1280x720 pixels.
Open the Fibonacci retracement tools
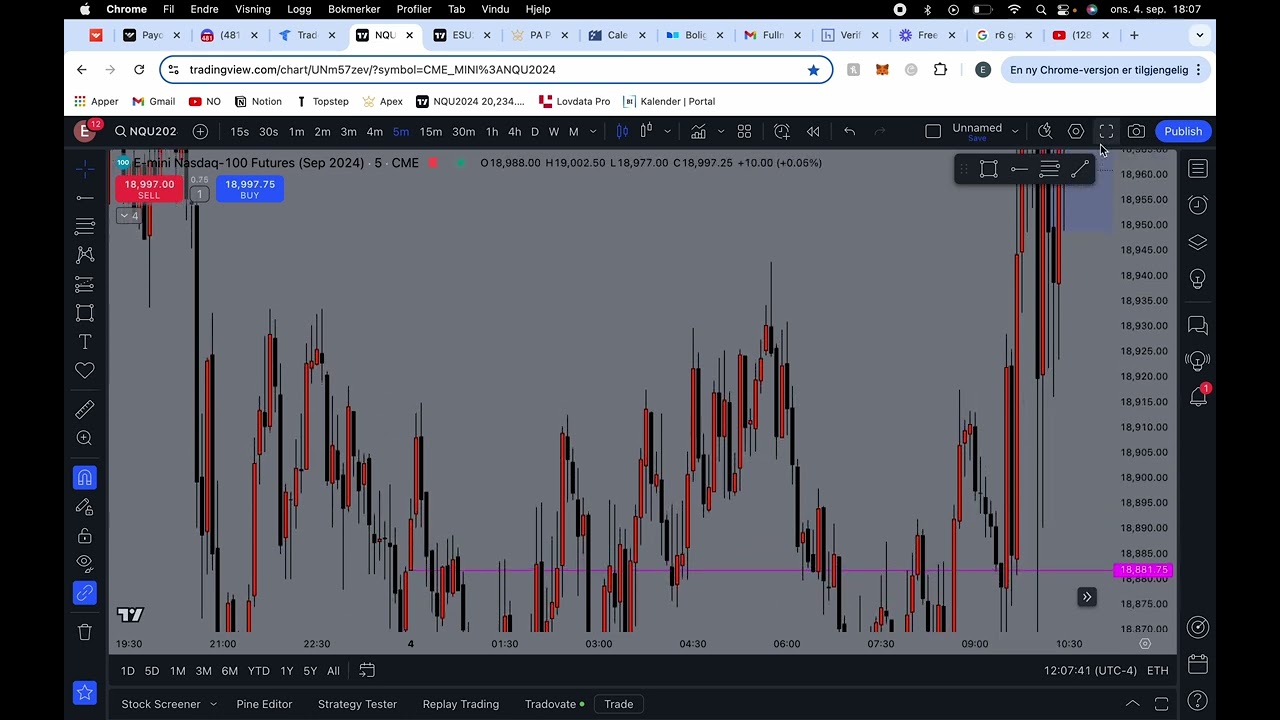pyautogui.click(x=85, y=226)
